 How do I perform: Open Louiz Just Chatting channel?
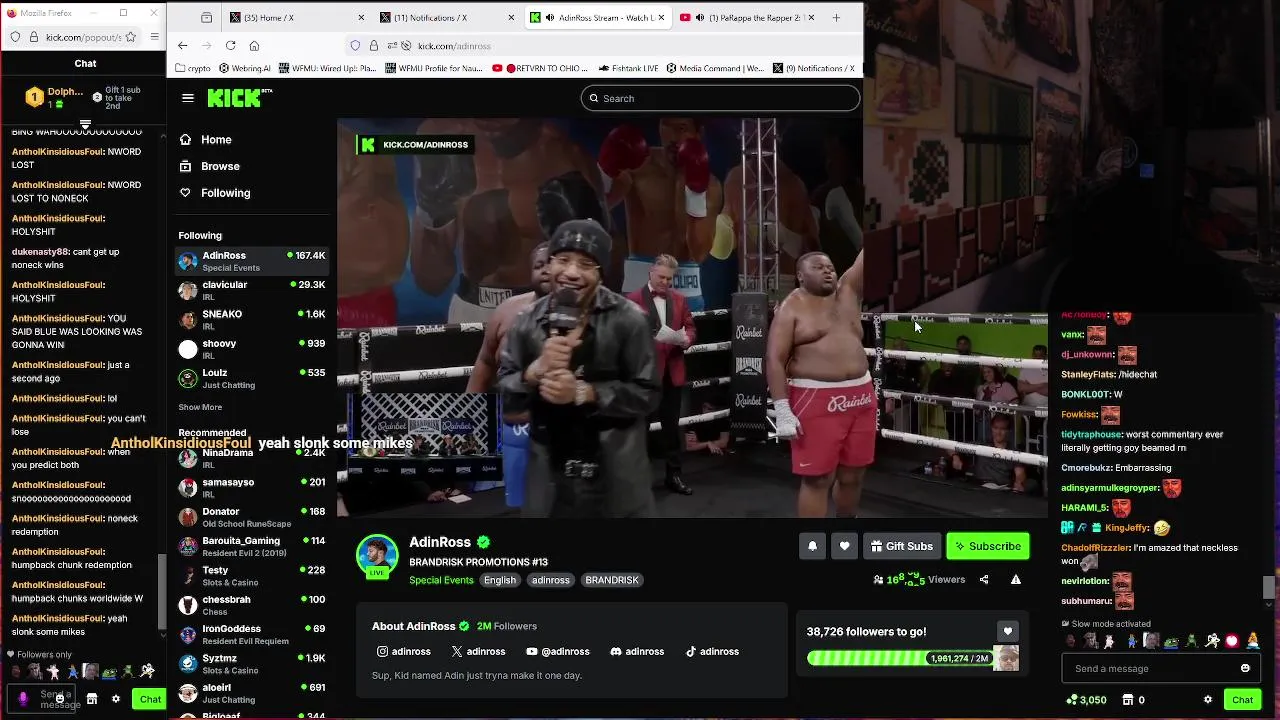point(252,378)
